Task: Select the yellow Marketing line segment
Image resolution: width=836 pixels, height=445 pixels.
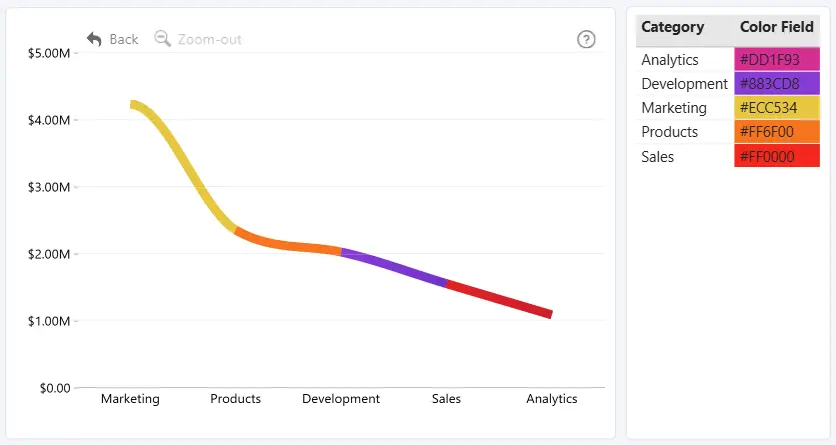Action: (184, 161)
